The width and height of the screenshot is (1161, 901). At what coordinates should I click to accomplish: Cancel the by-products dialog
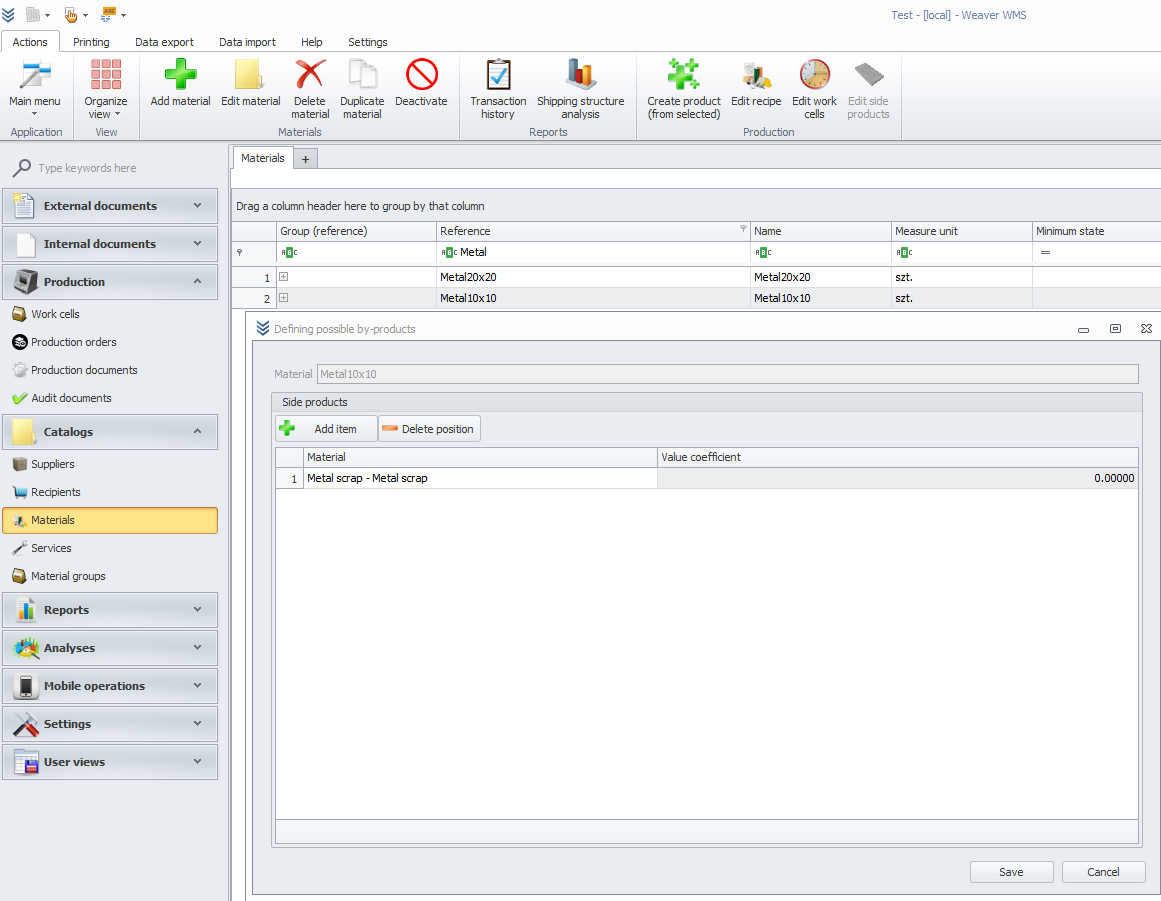(x=1103, y=872)
